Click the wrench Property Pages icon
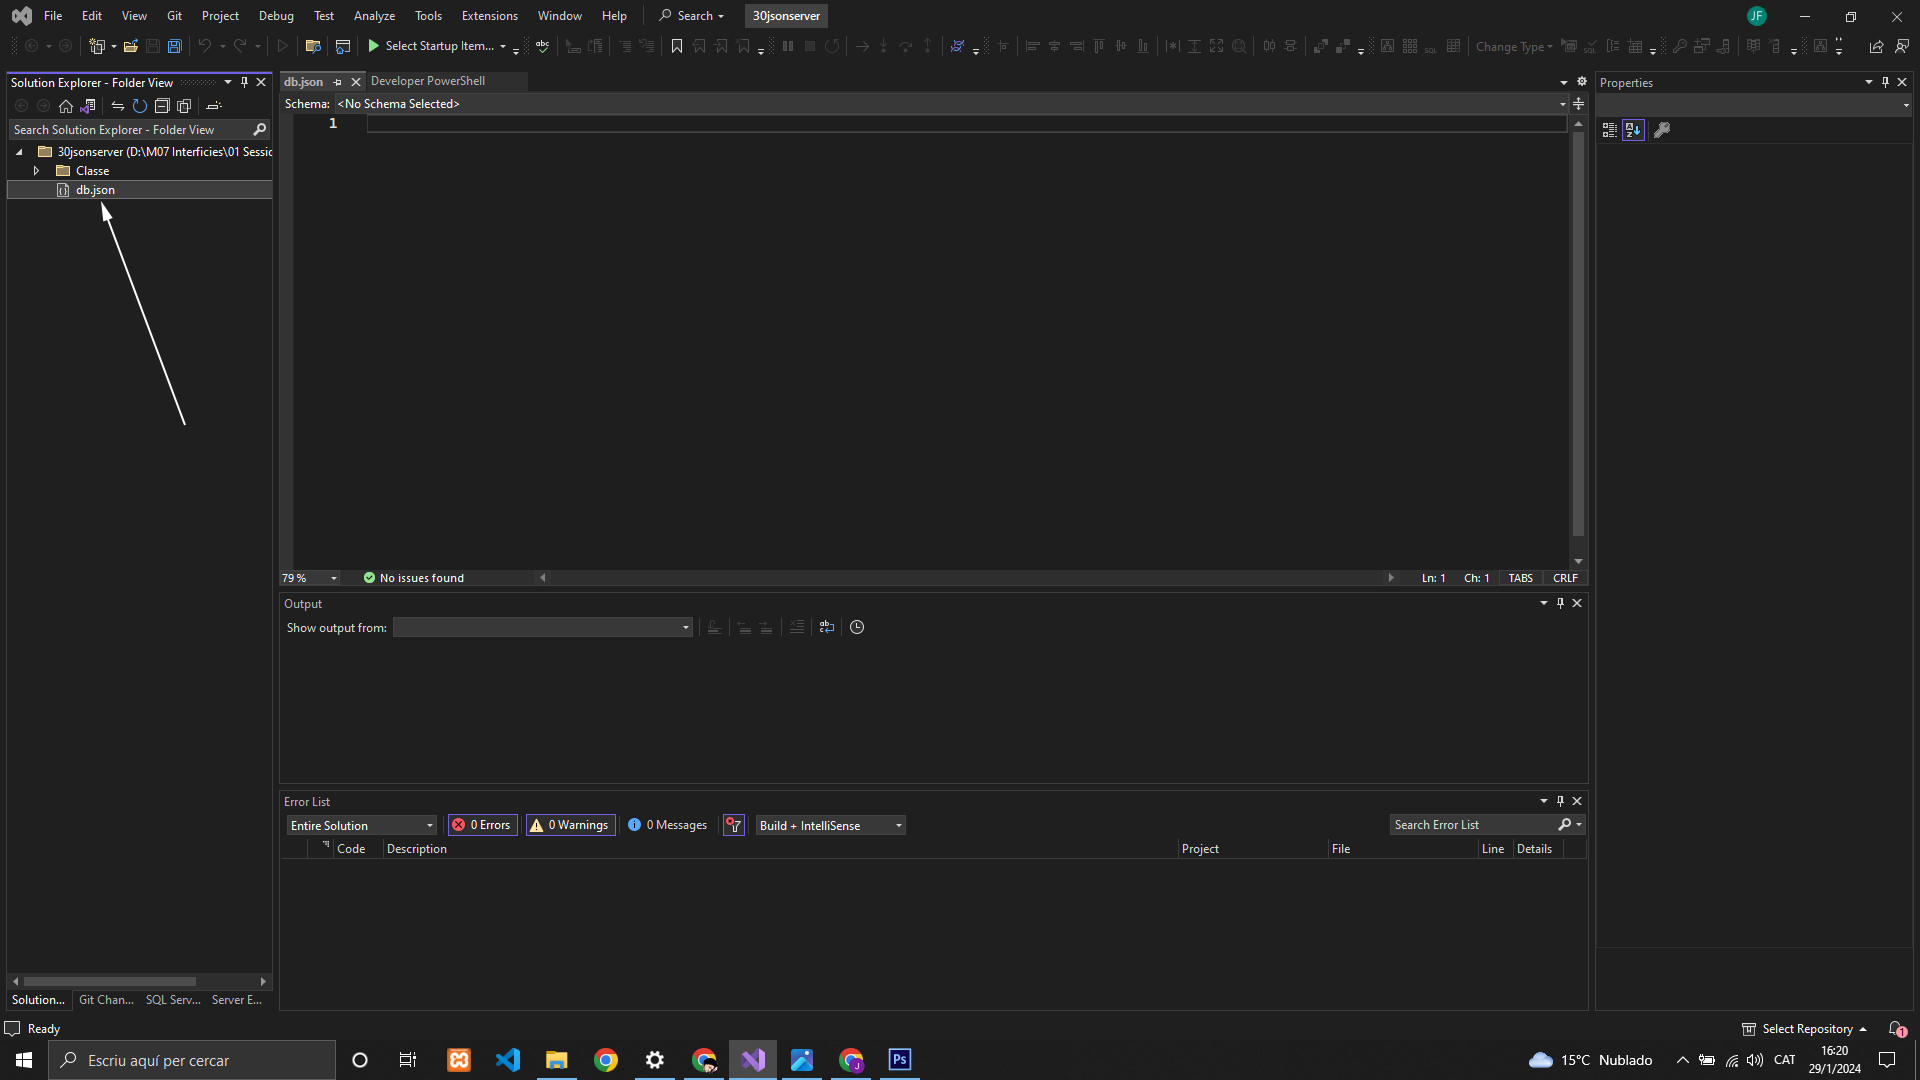This screenshot has width=1920, height=1080. coord(1662,130)
